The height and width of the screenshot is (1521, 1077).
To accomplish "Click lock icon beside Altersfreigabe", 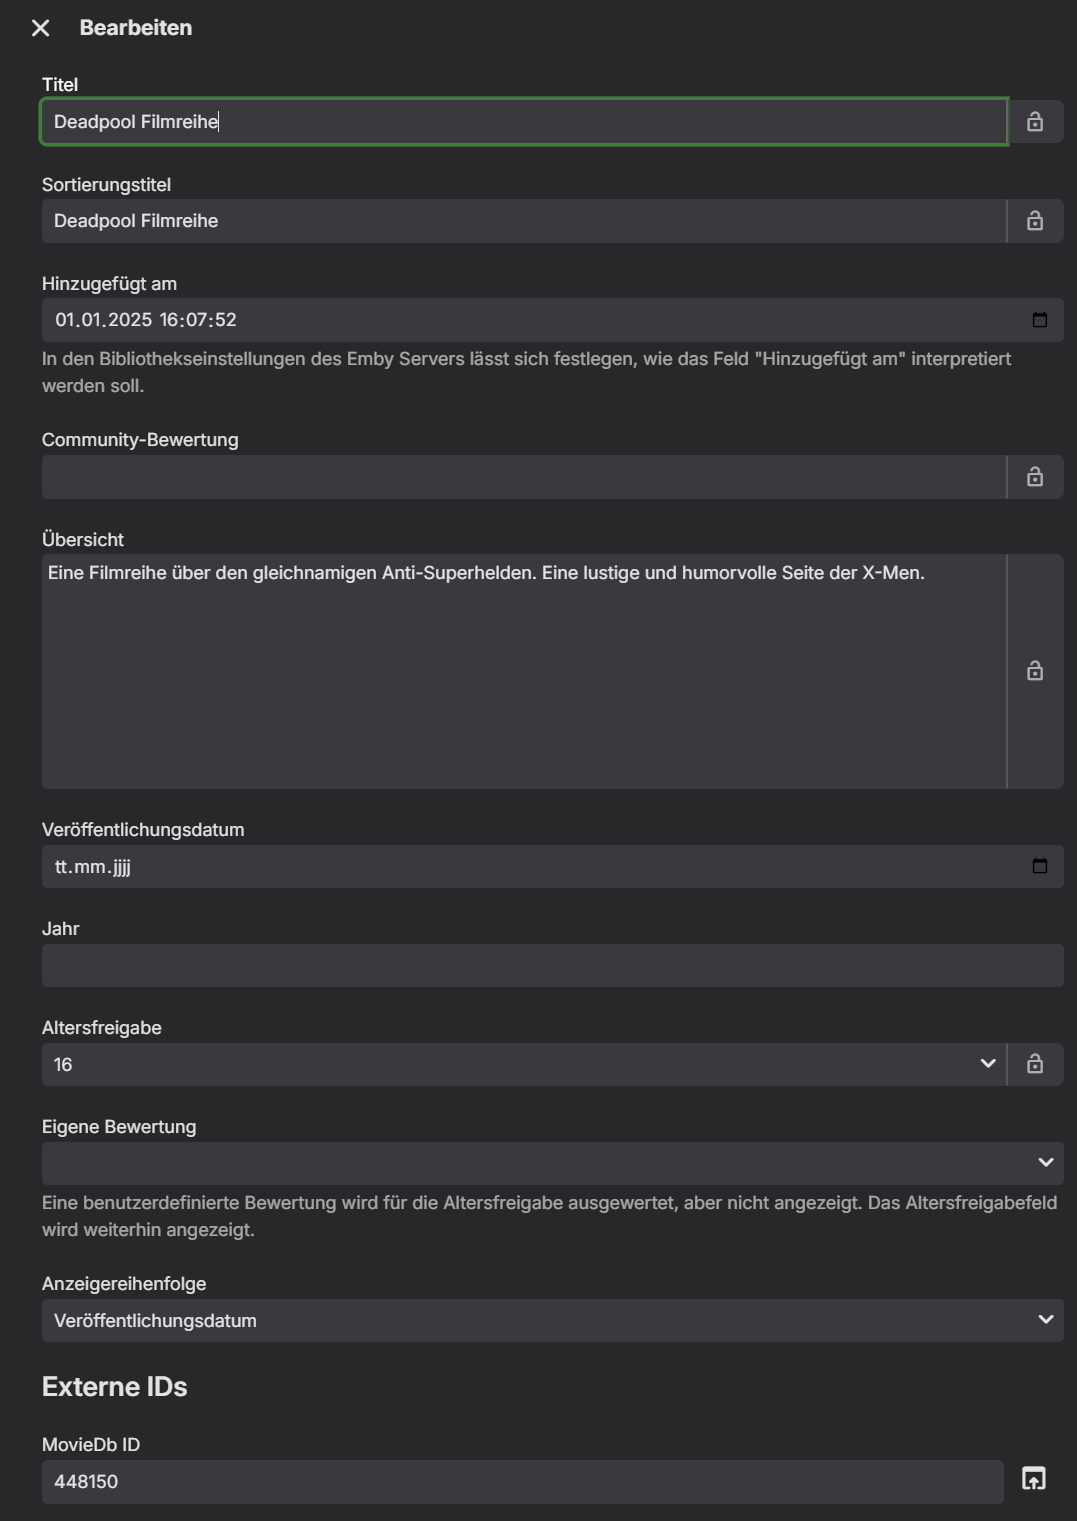I will 1035,1064.
